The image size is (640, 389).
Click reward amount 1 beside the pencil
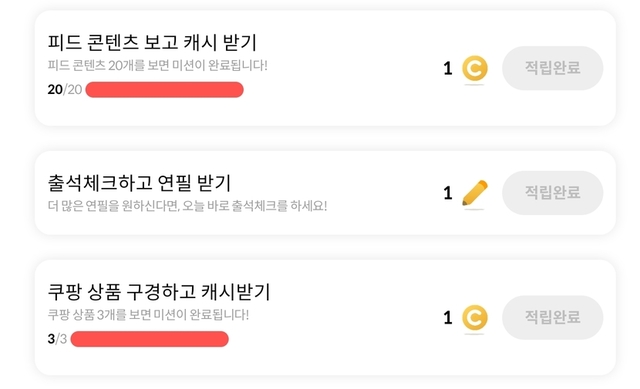coord(448,193)
